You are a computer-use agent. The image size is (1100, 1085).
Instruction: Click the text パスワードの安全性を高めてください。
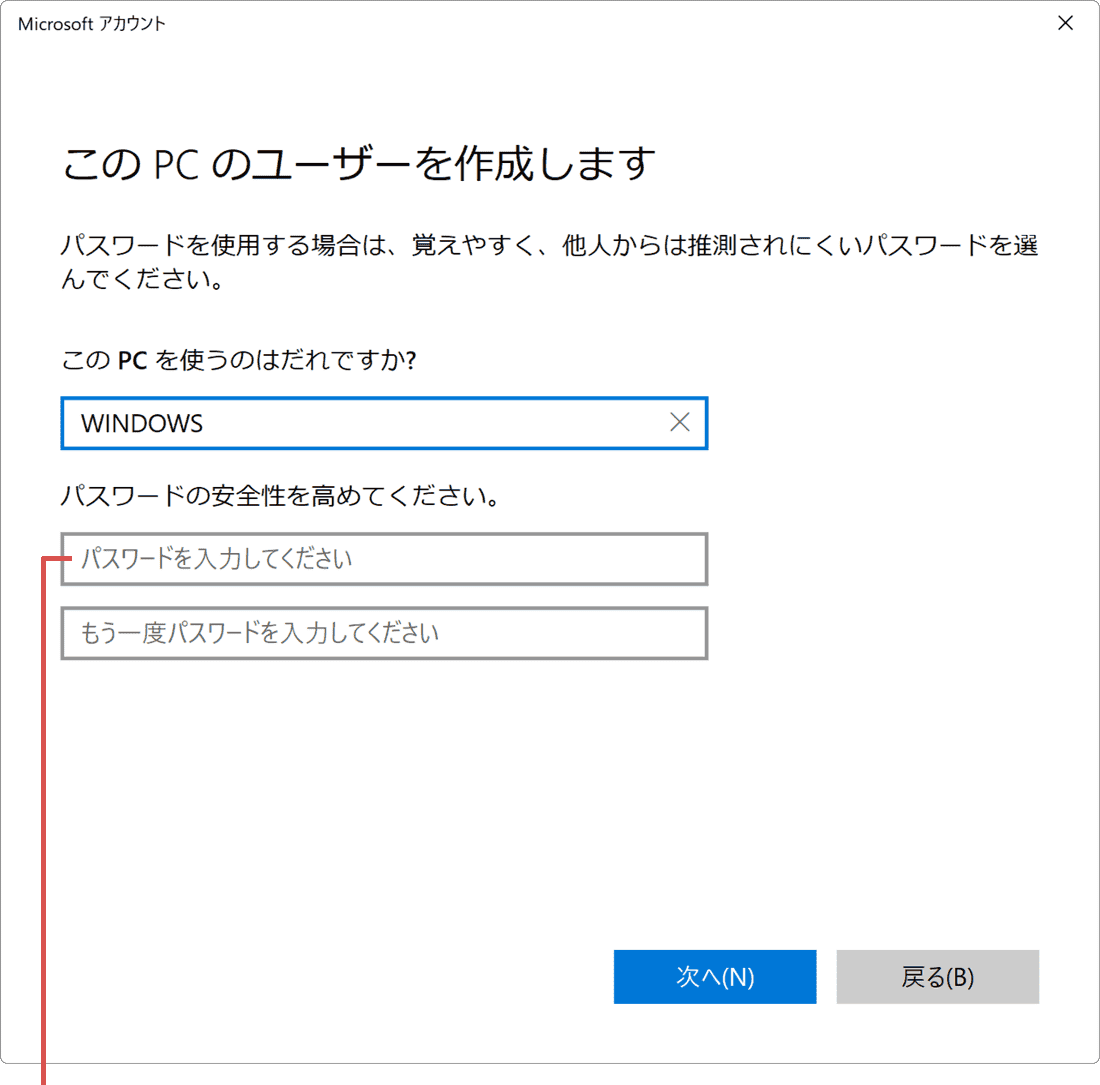point(281,496)
